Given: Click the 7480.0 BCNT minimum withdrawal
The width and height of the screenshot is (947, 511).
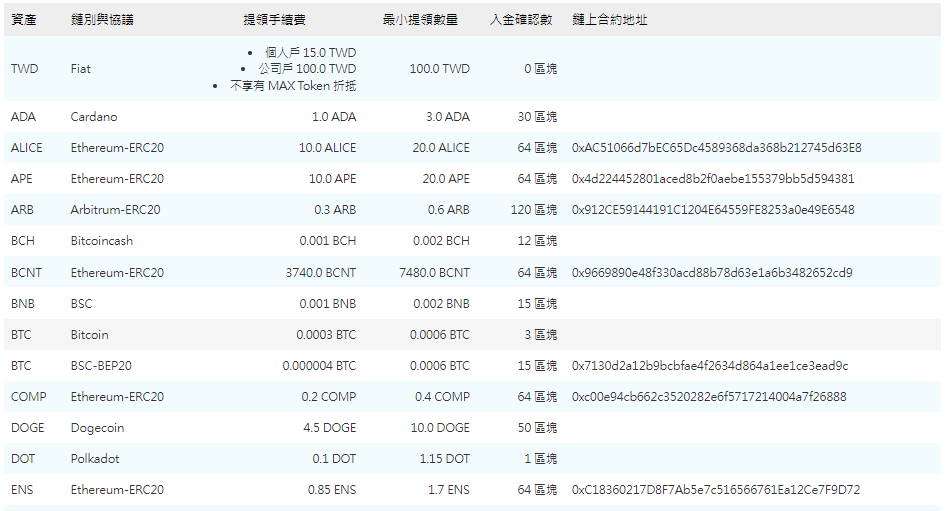Looking at the screenshot, I should [x=434, y=273].
